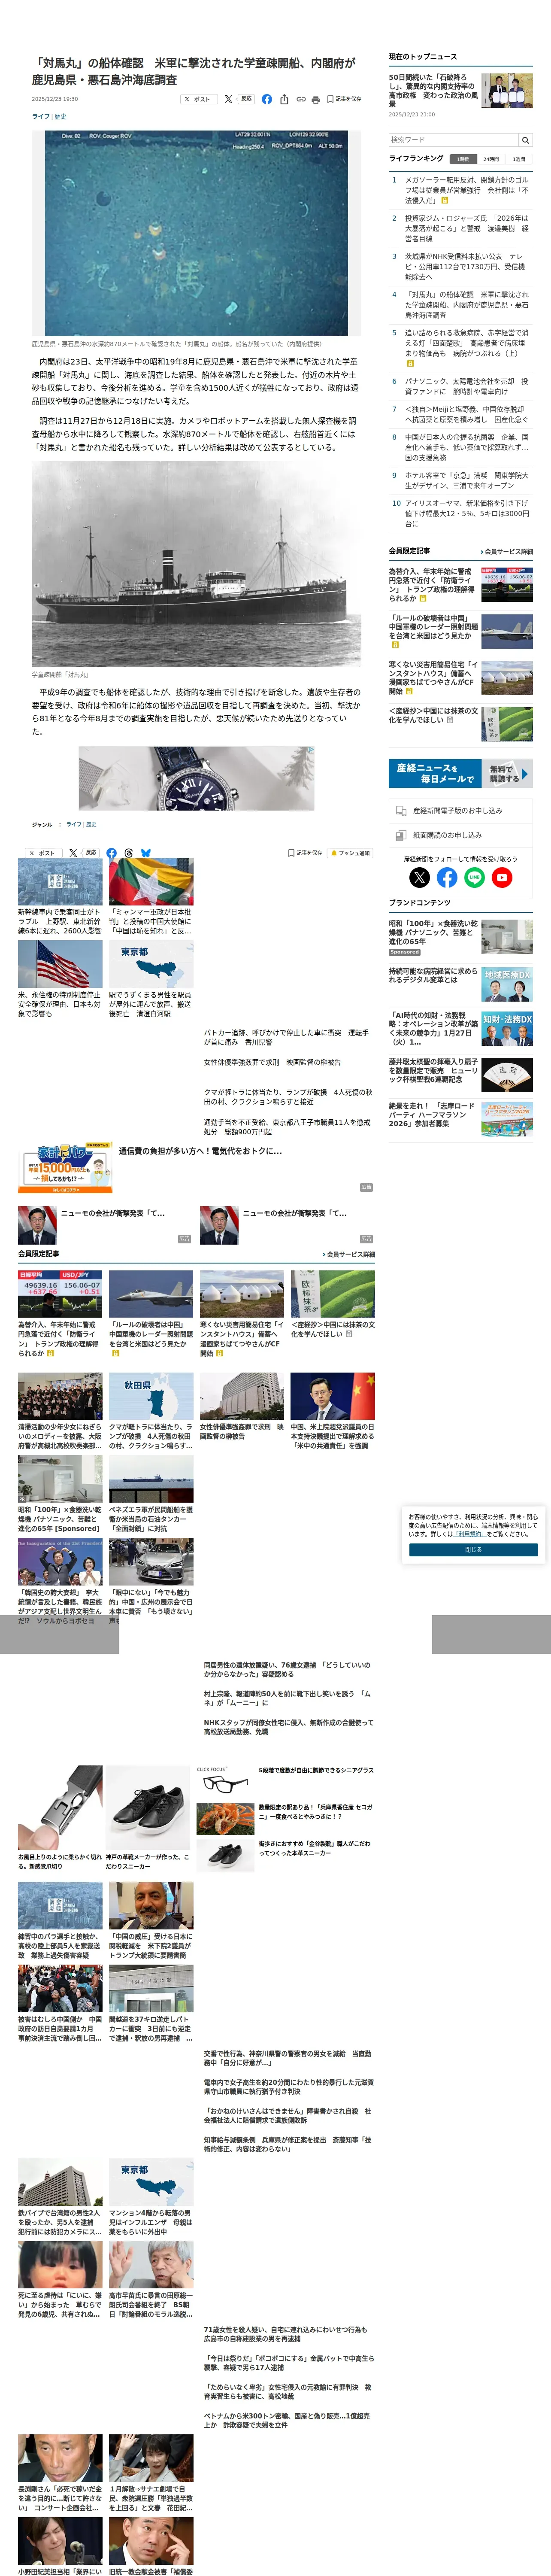551x2576 pixels.
Task: Select the 1時間 ranking tab
Action: [x=464, y=159]
